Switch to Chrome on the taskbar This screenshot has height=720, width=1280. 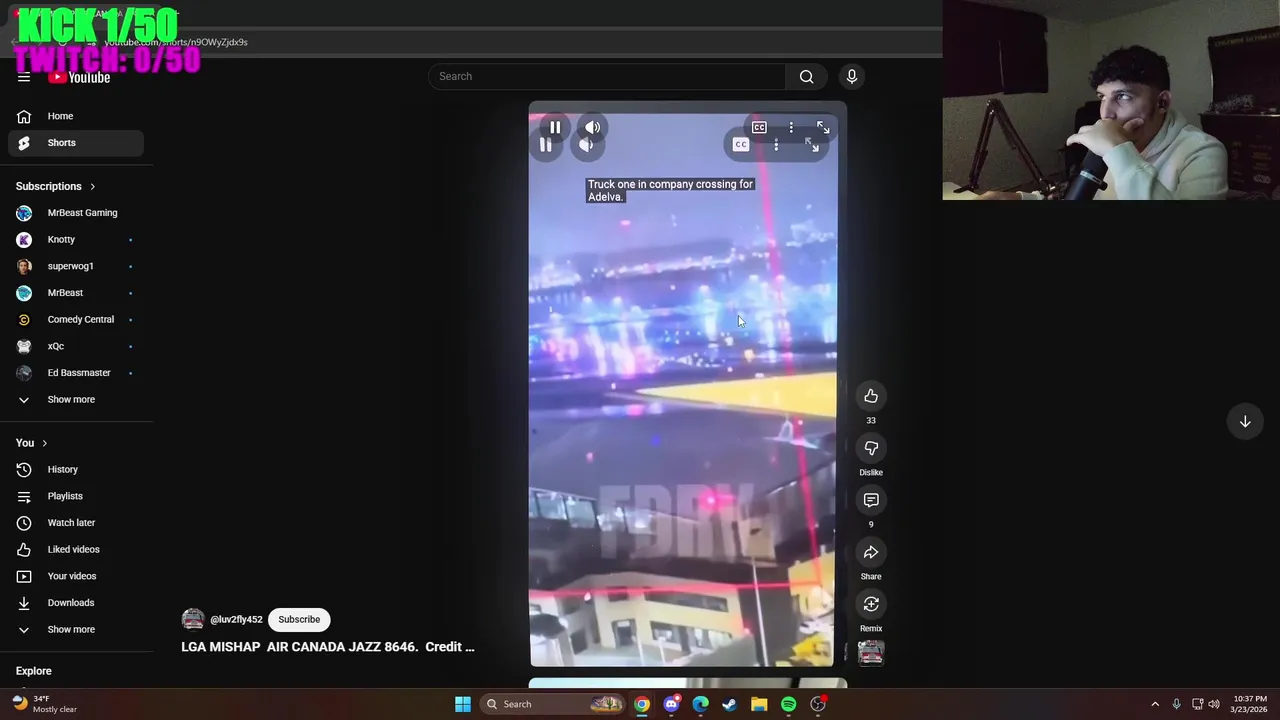click(x=642, y=704)
